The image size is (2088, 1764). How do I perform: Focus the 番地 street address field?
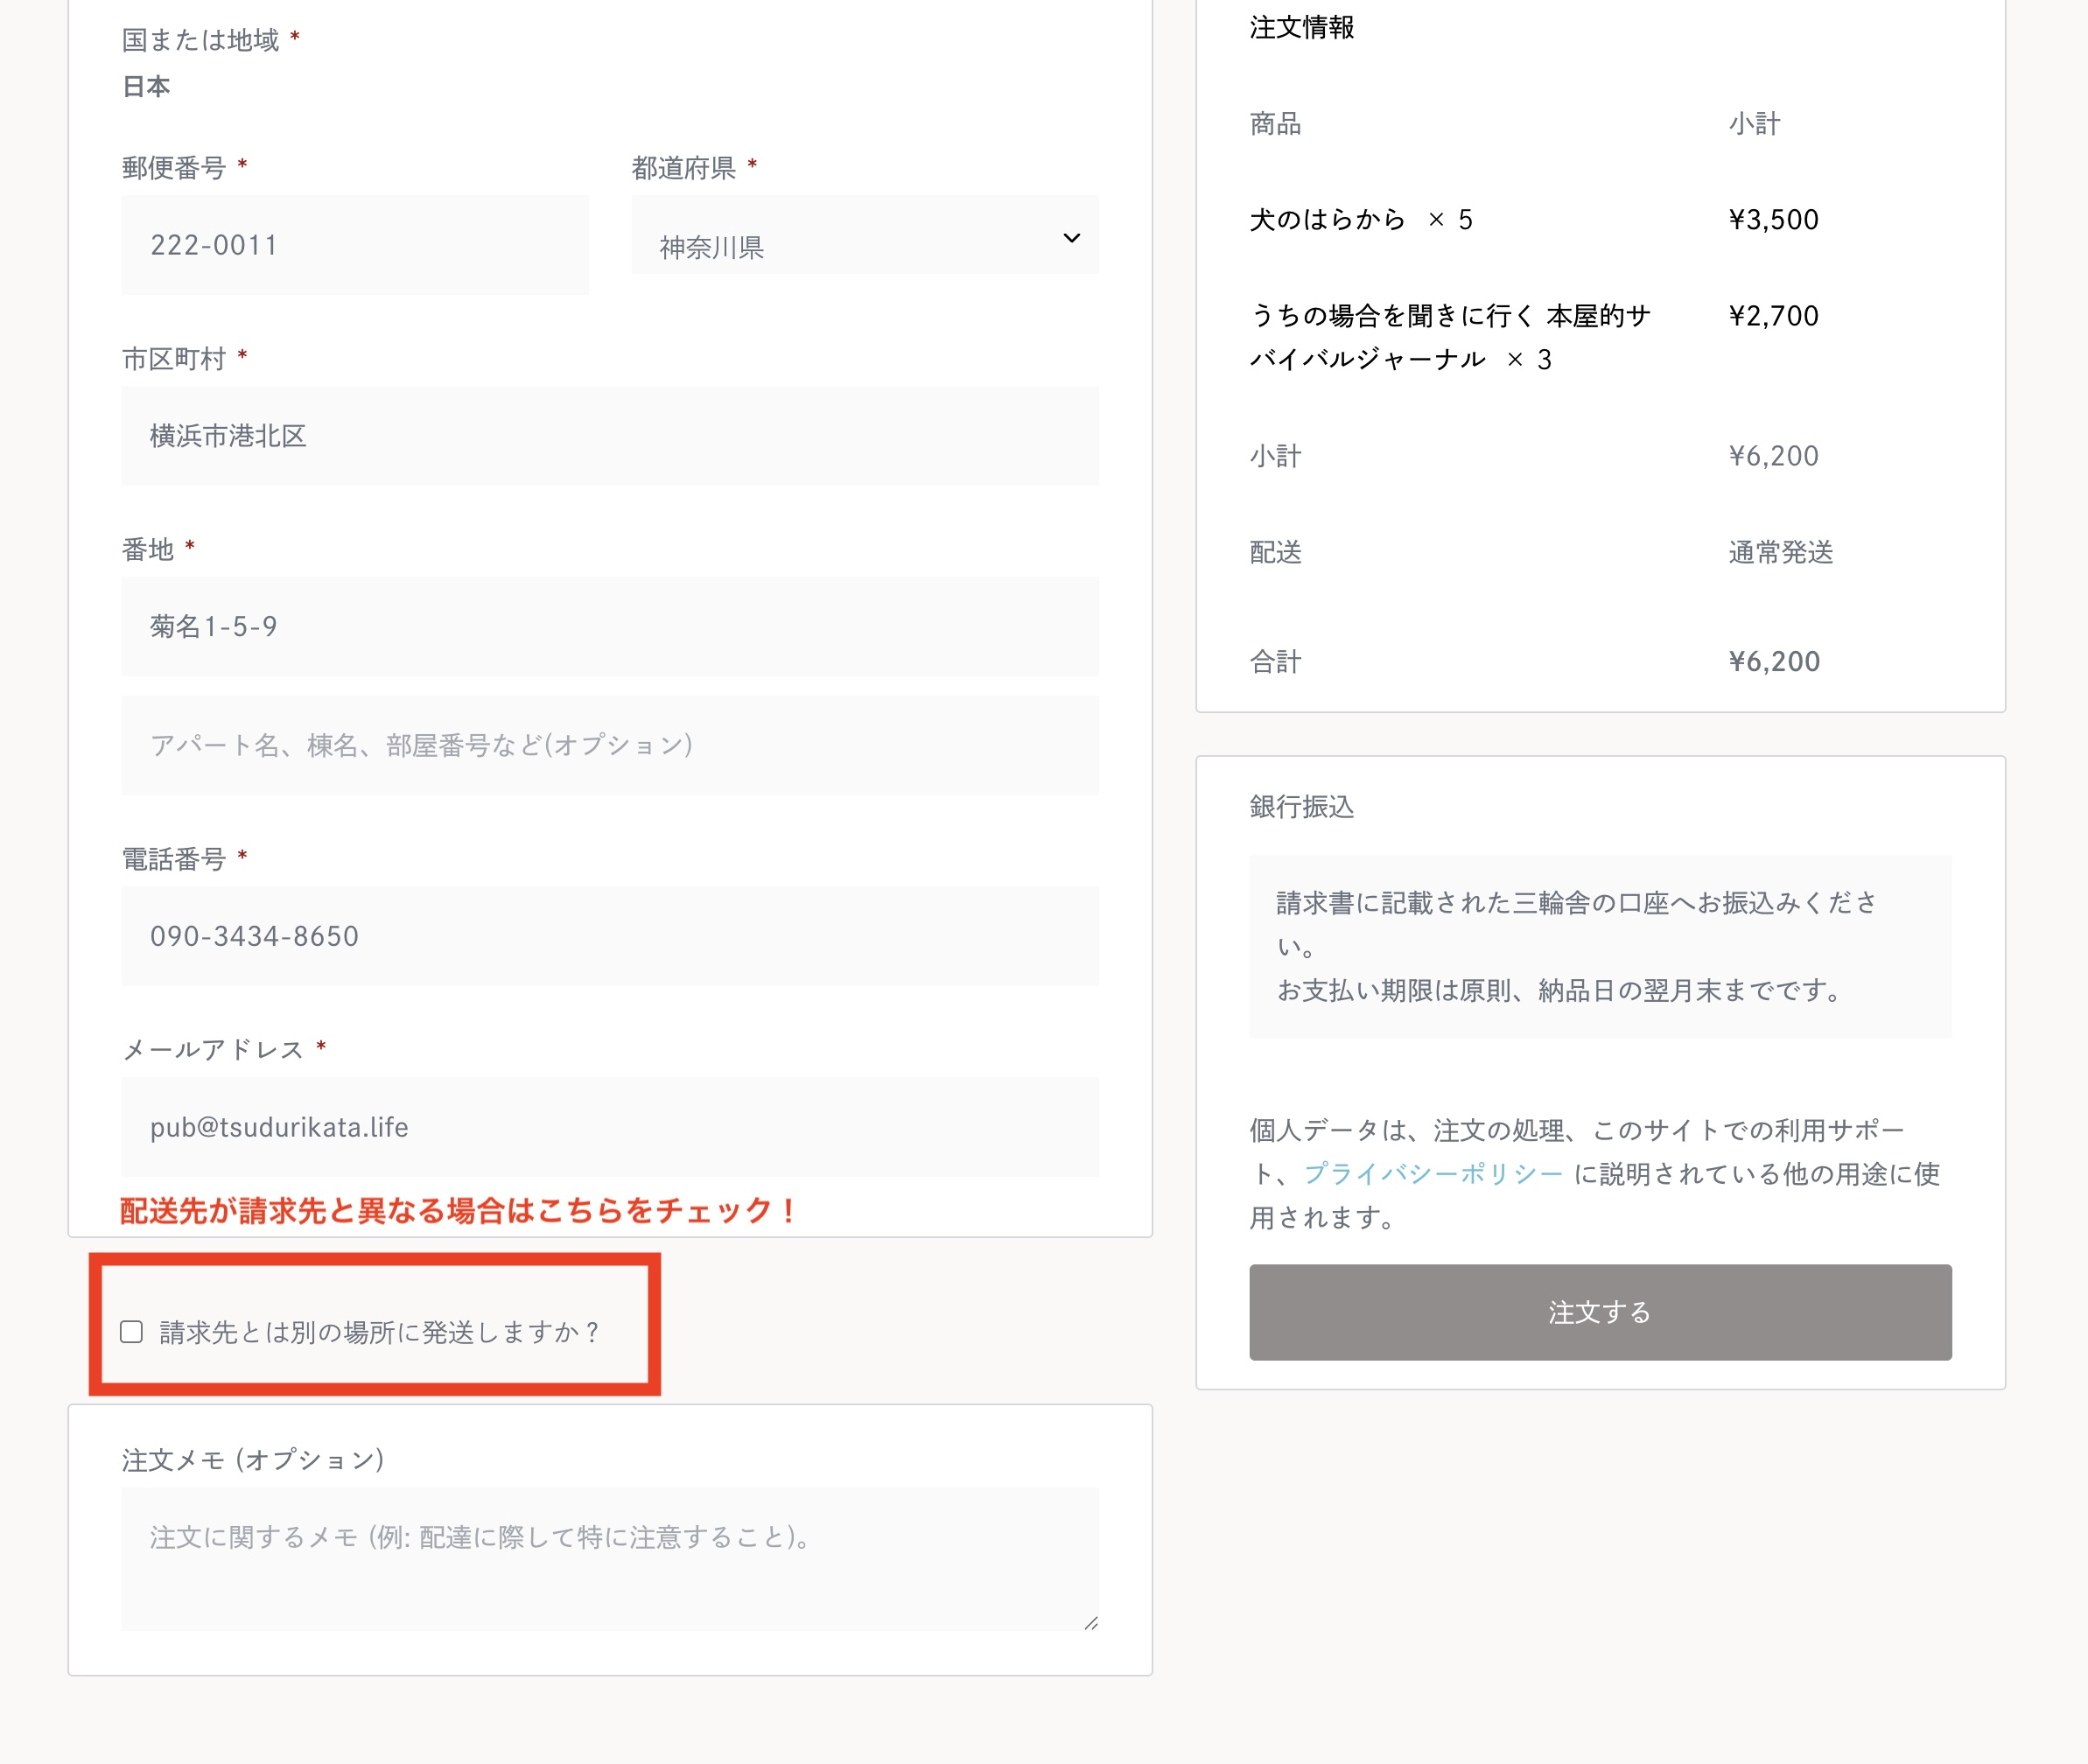point(609,627)
